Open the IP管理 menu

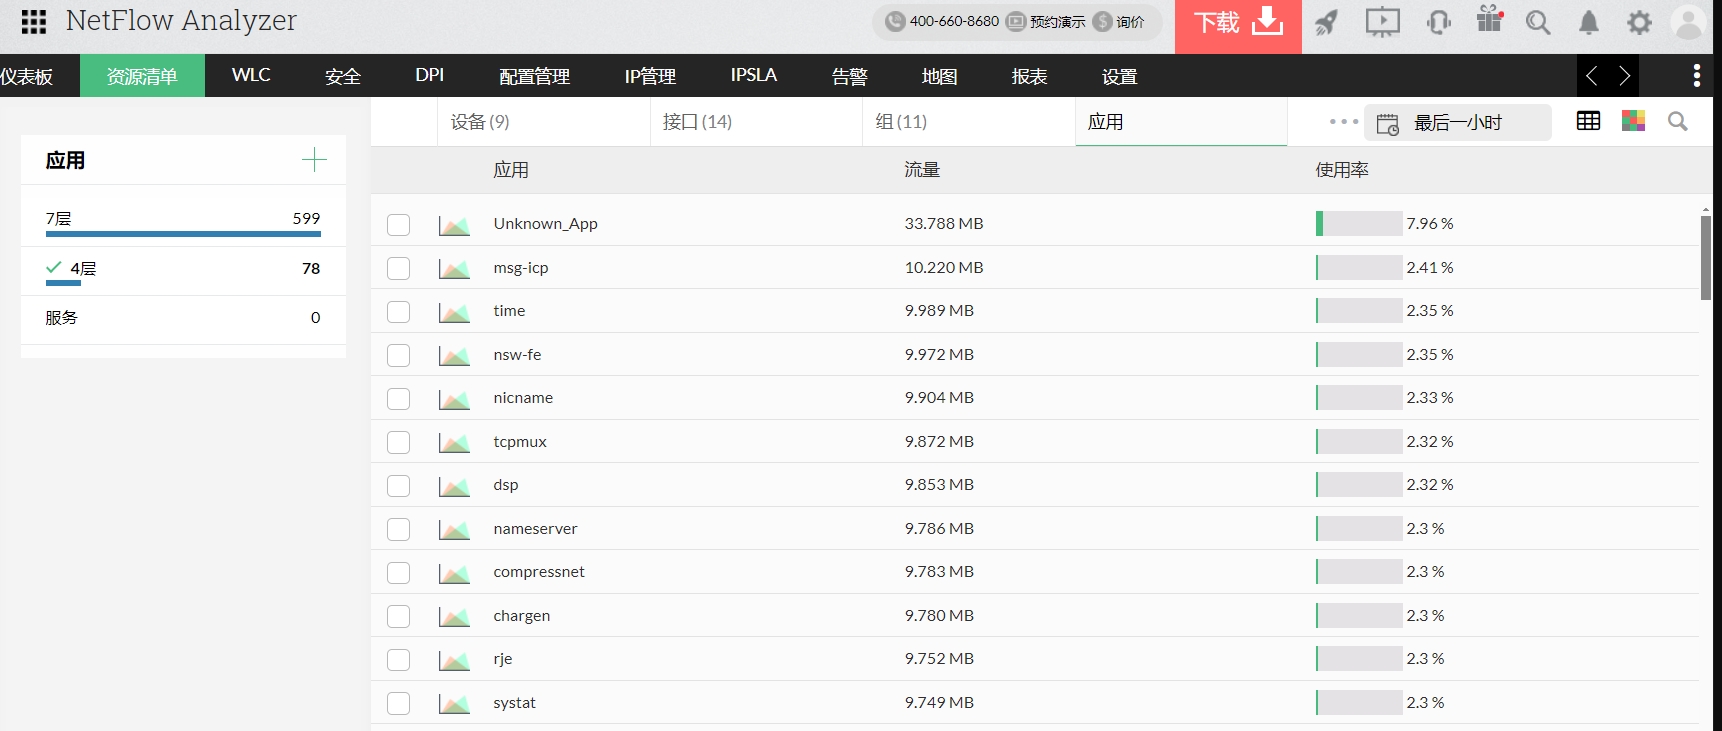point(650,76)
